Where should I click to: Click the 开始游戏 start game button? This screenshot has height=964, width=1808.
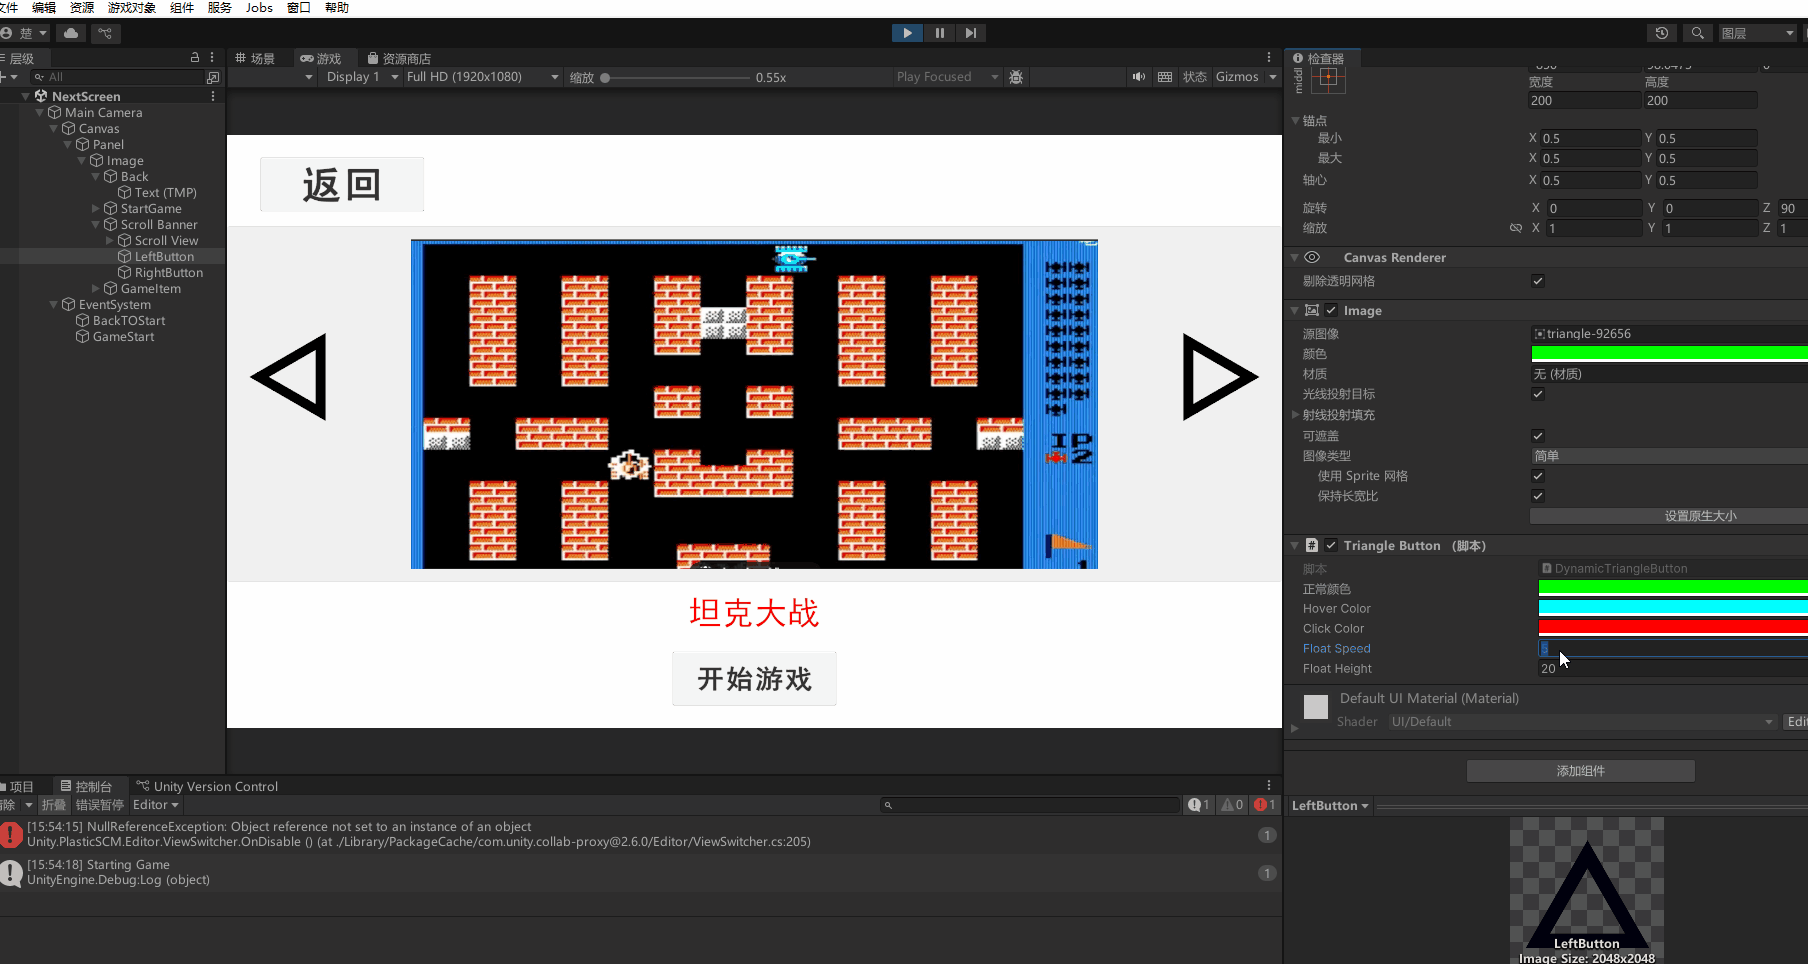pos(754,679)
